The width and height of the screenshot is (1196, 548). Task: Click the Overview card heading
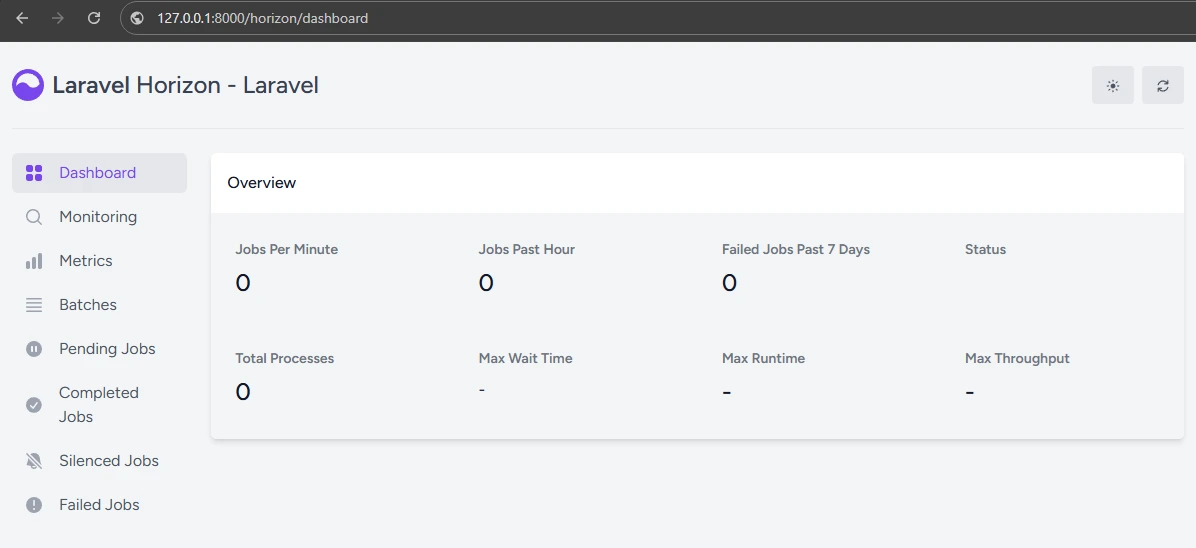coord(262,183)
